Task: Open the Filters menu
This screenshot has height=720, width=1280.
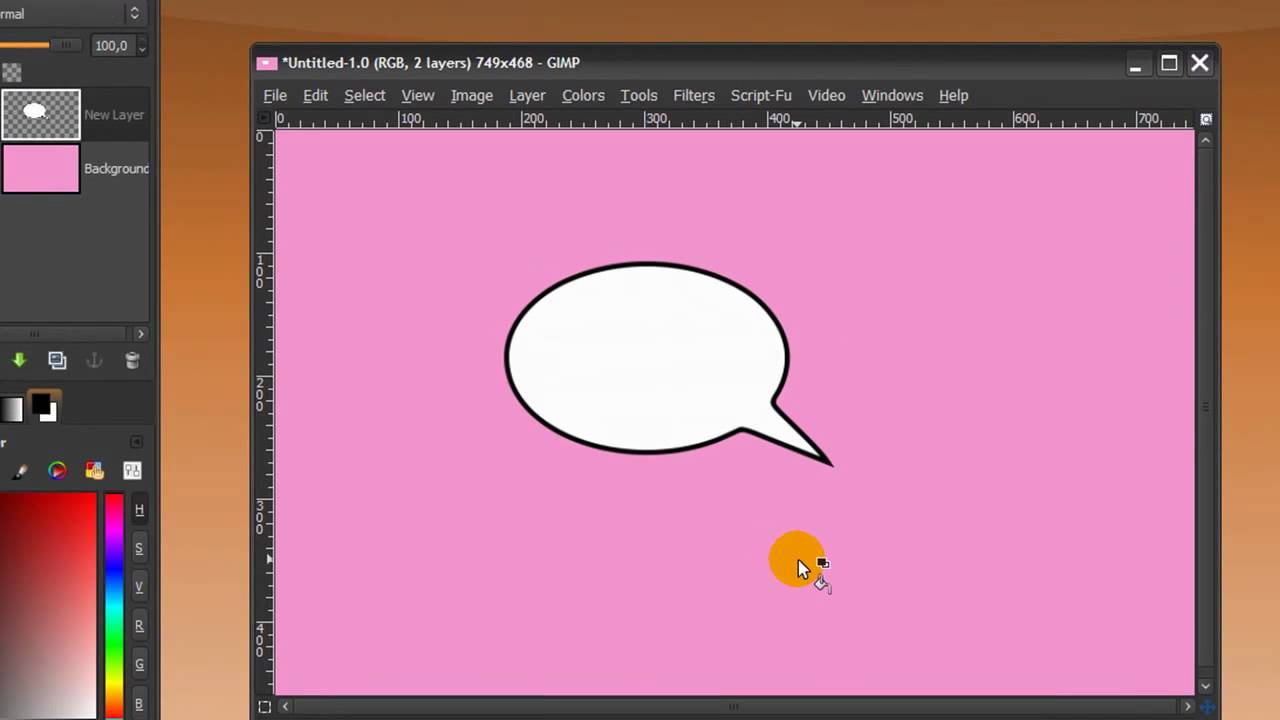Action: pyautogui.click(x=694, y=96)
